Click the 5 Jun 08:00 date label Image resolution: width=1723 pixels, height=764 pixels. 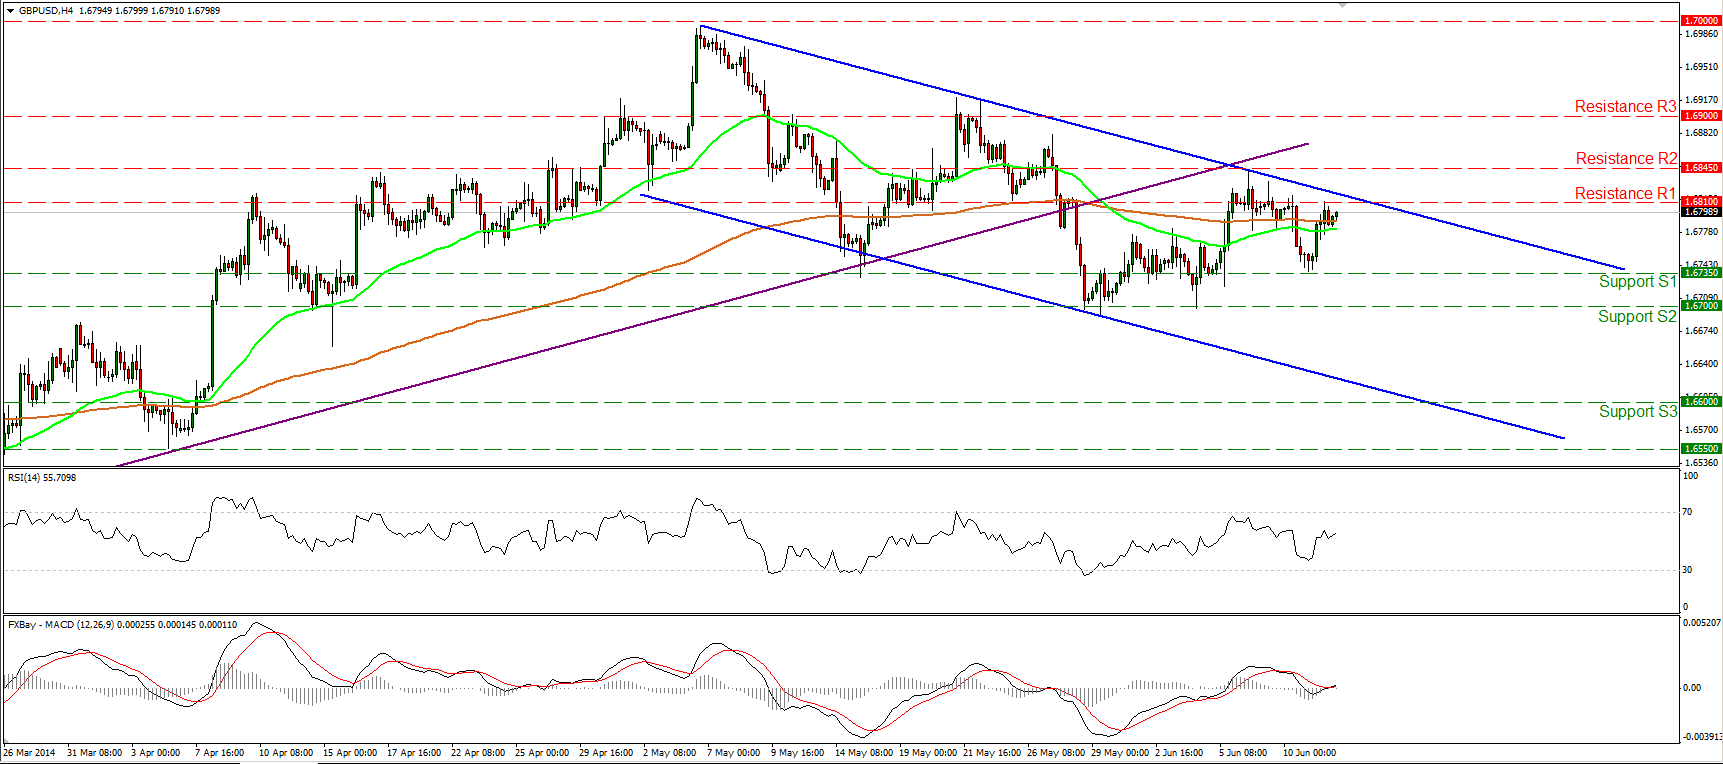click(1243, 753)
